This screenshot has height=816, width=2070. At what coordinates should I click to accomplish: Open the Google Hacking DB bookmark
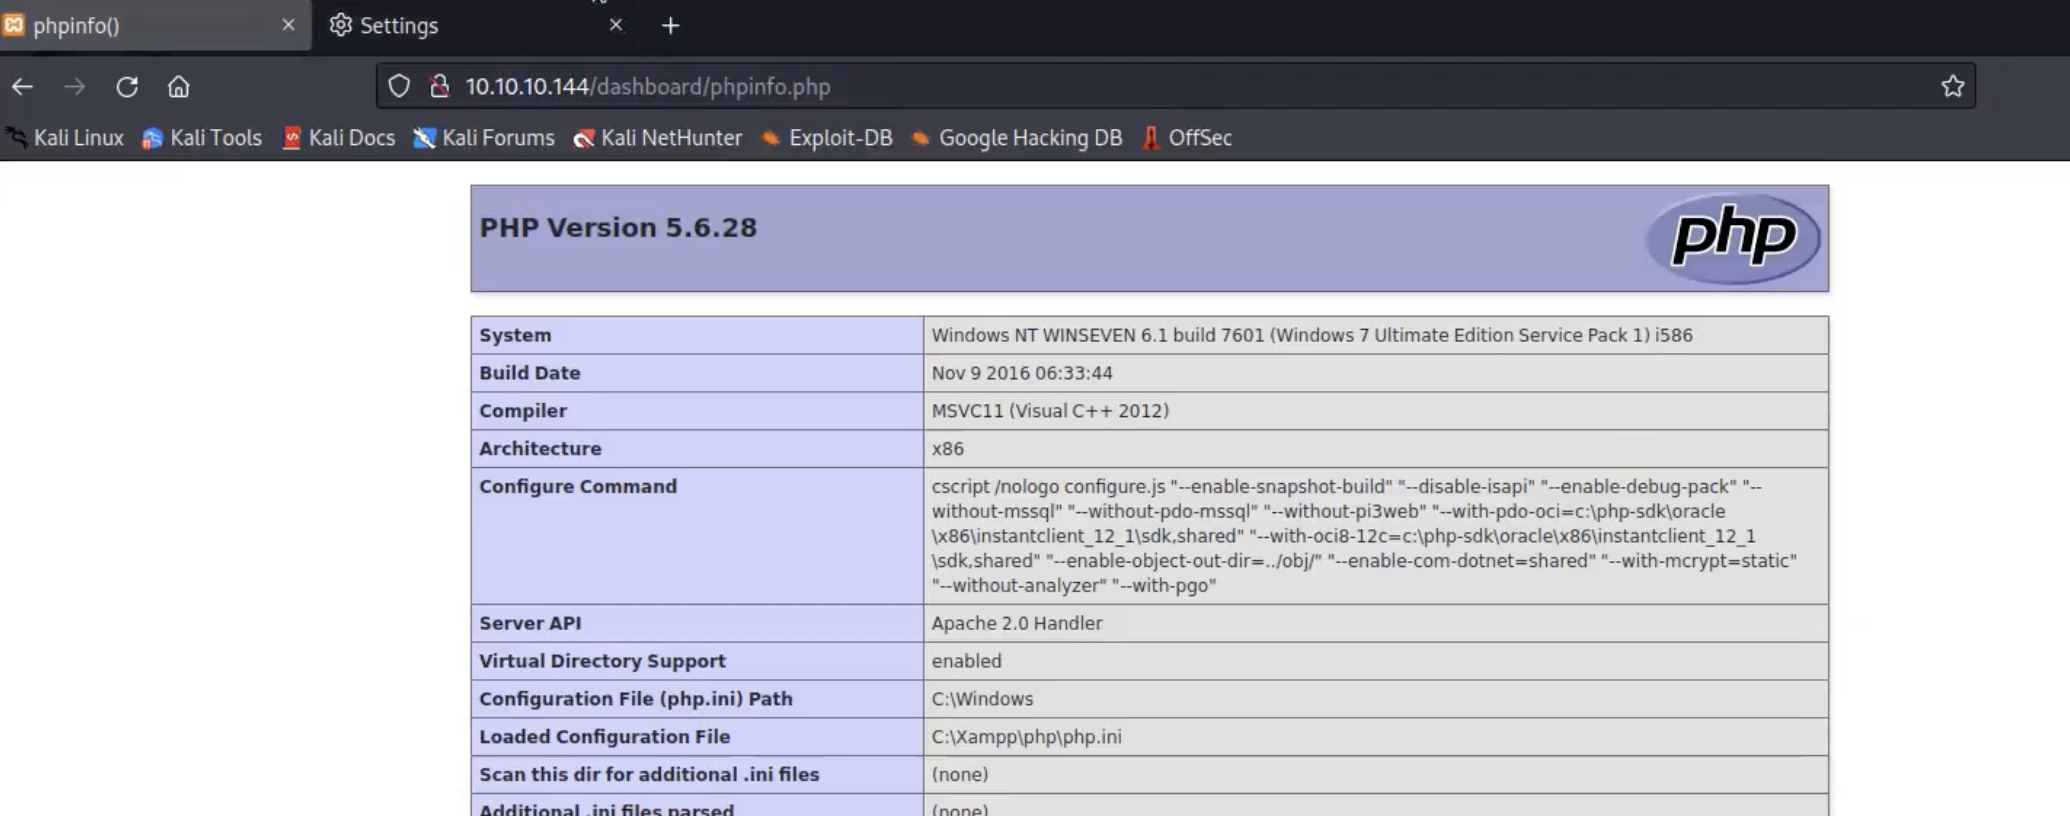pyautogui.click(x=1016, y=138)
